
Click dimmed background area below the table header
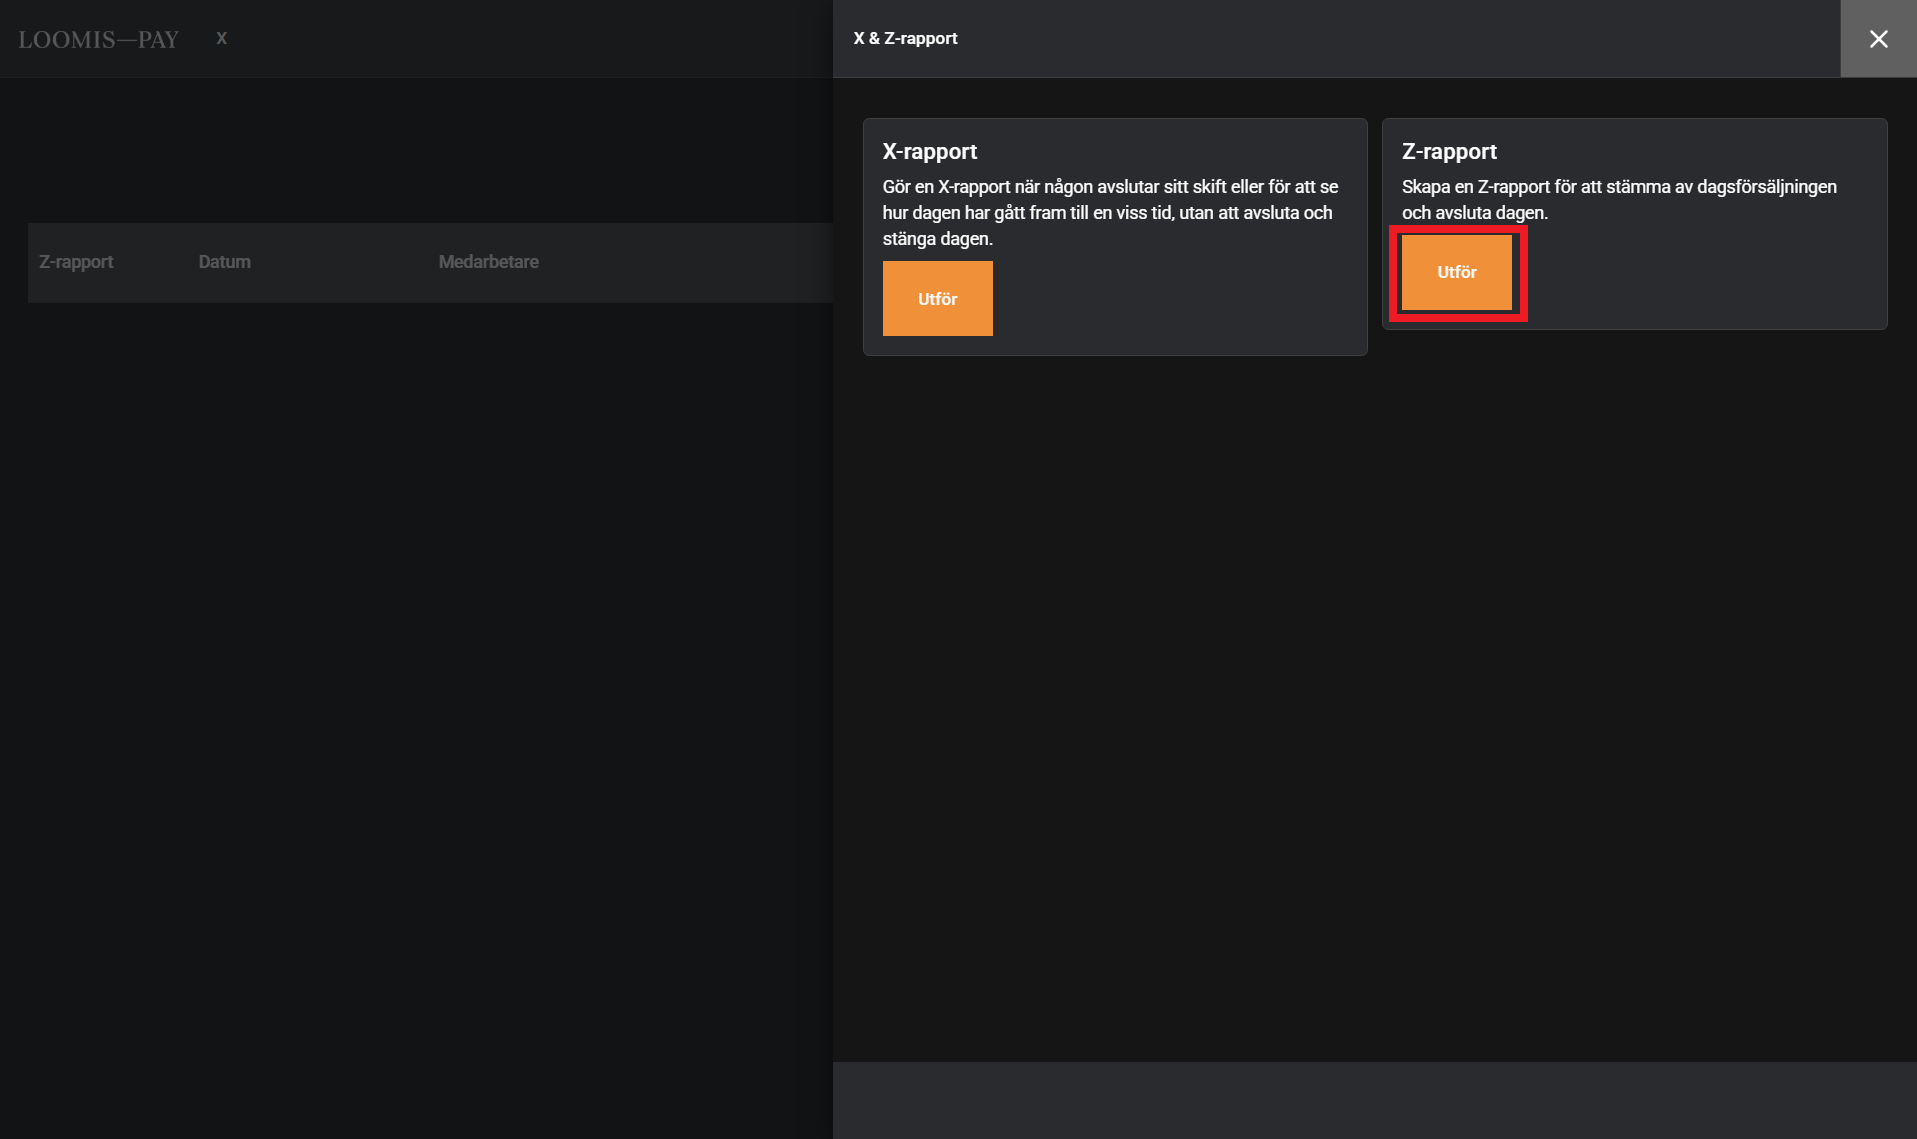415,700
